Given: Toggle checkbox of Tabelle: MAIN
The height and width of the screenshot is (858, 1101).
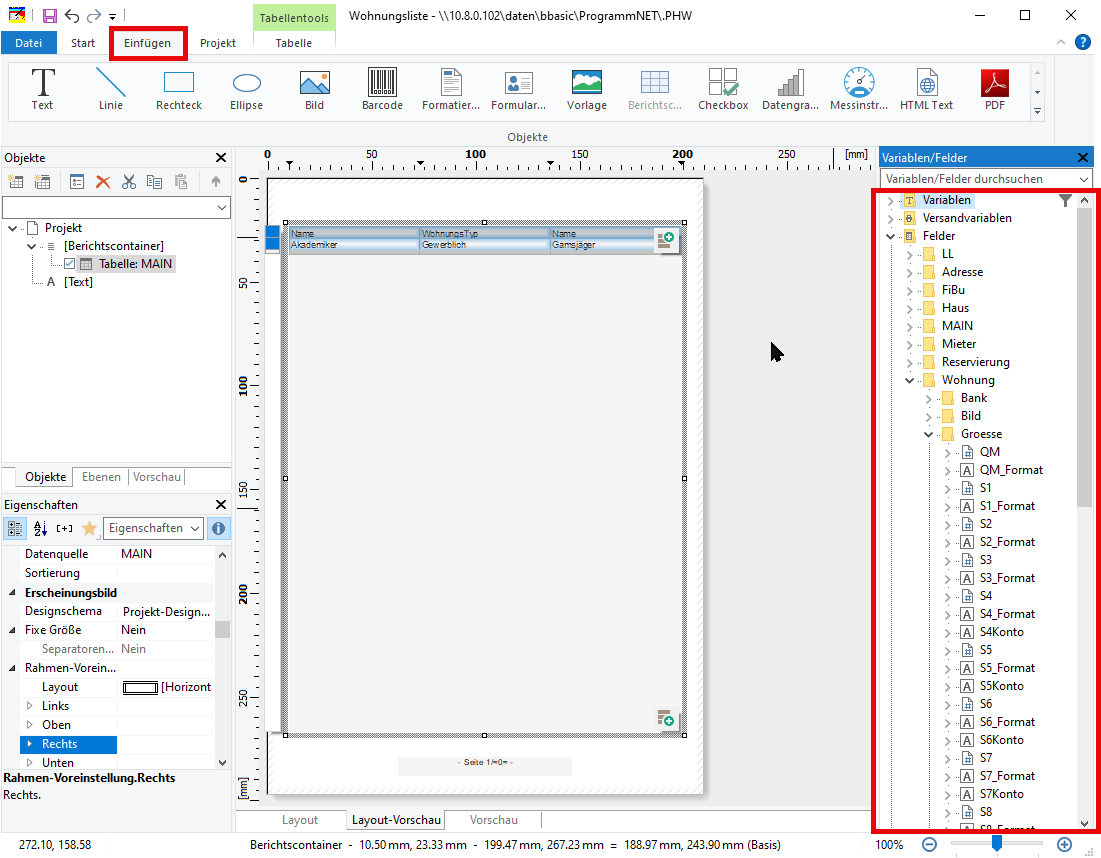Looking at the screenshot, I should [x=69, y=264].
